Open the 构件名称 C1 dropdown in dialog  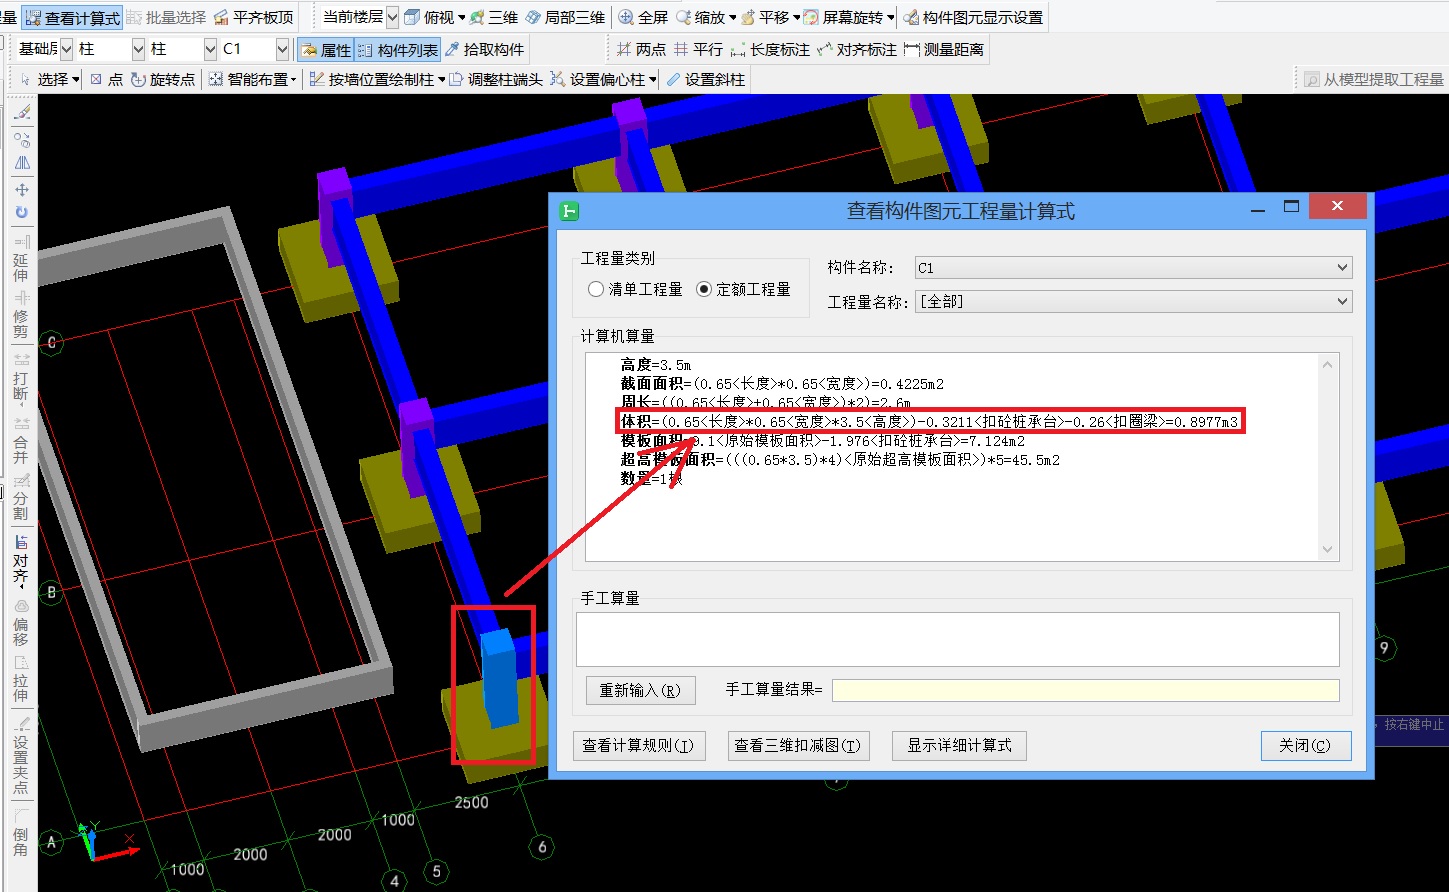click(1134, 268)
